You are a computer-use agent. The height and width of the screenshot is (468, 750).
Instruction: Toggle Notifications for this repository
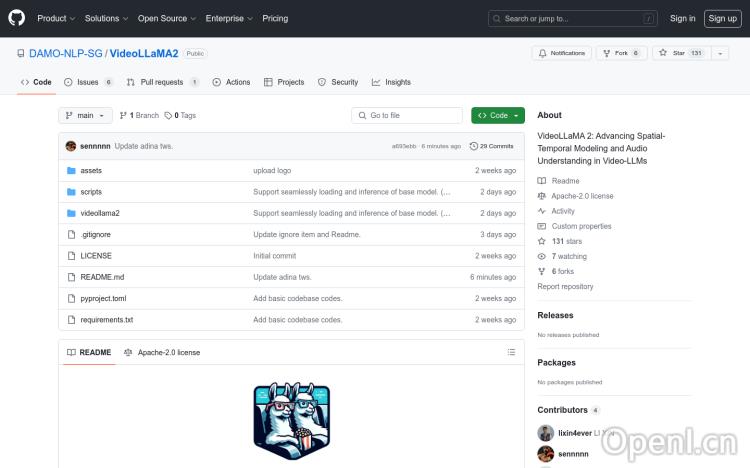[x=561, y=53]
